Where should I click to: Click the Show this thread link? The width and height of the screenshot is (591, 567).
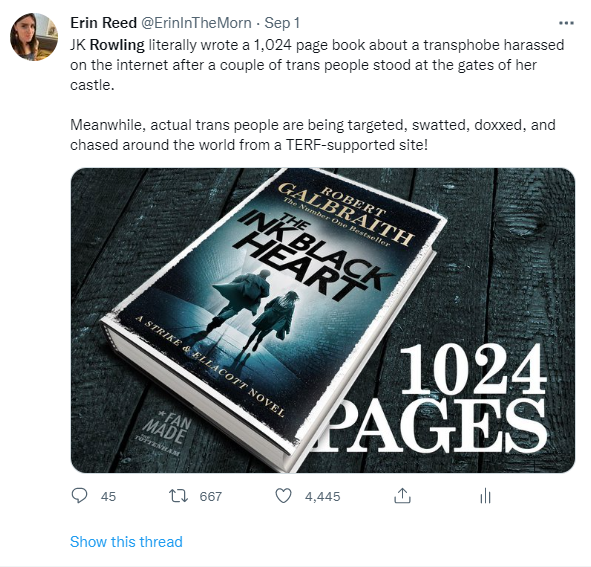coord(126,542)
